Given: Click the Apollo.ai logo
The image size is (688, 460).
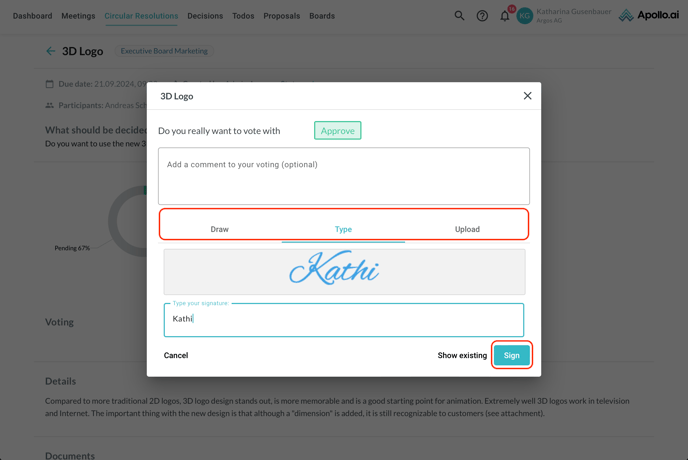Looking at the screenshot, I should (x=648, y=16).
